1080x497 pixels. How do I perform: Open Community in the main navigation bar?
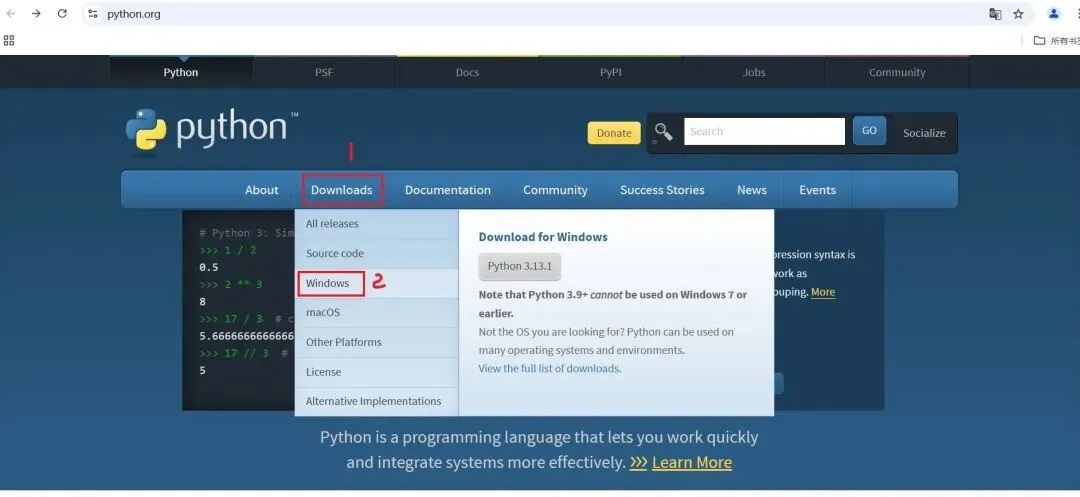pyautogui.click(x=555, y=190)
